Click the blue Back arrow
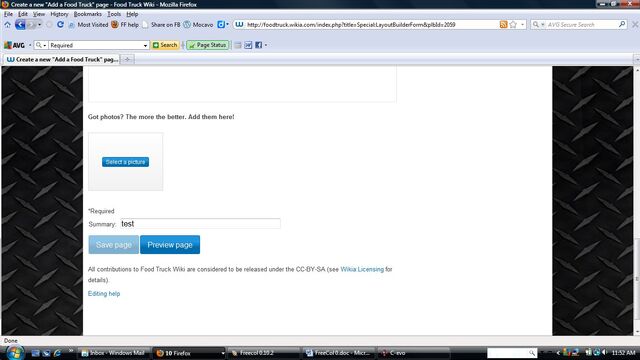Viewport: 640px width, 360px height. pos(20,24)
